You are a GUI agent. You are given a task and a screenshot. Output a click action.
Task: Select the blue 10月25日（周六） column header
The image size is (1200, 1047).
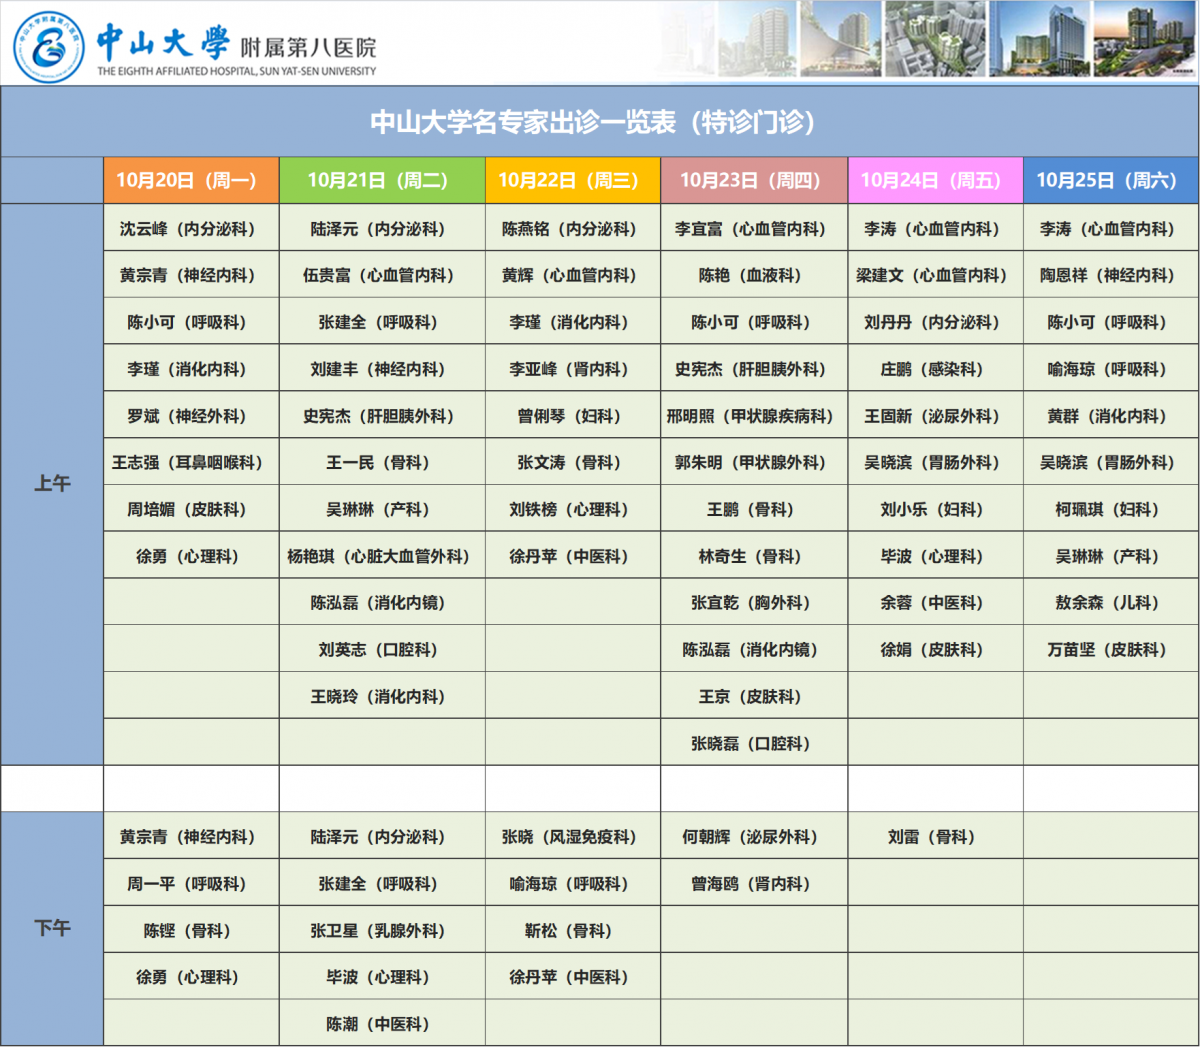point(1110,181)
